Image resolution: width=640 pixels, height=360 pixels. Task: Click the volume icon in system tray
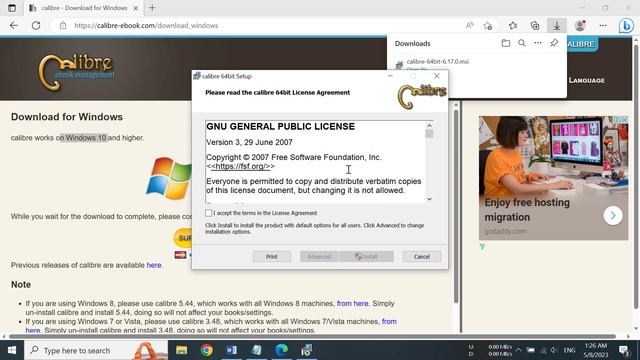click(554, 350)
